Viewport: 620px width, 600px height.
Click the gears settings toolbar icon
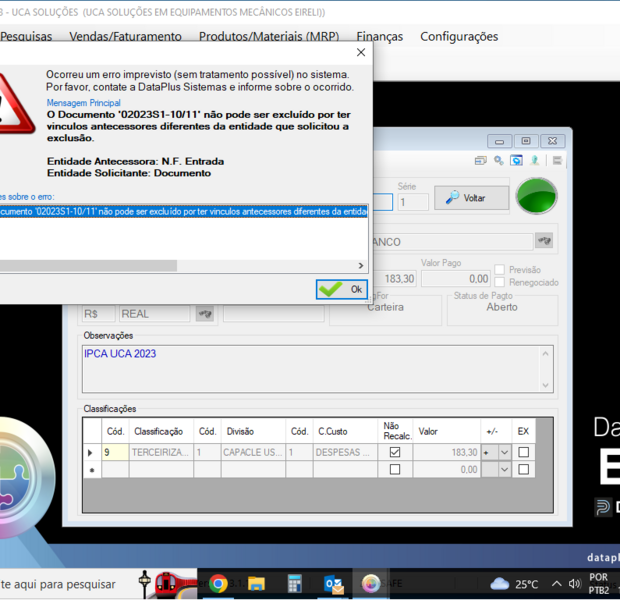(499, 161)
